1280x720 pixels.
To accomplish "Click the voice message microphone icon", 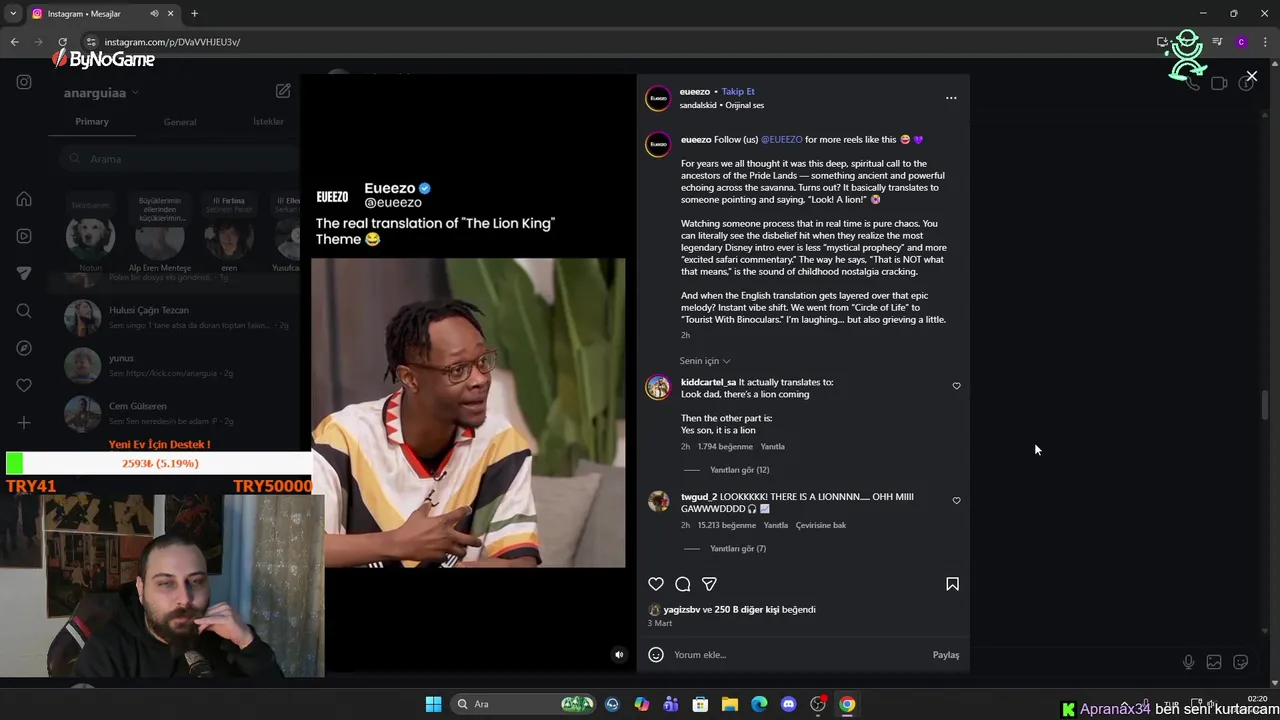I will pyautogui.click(x=1188, y=662).
